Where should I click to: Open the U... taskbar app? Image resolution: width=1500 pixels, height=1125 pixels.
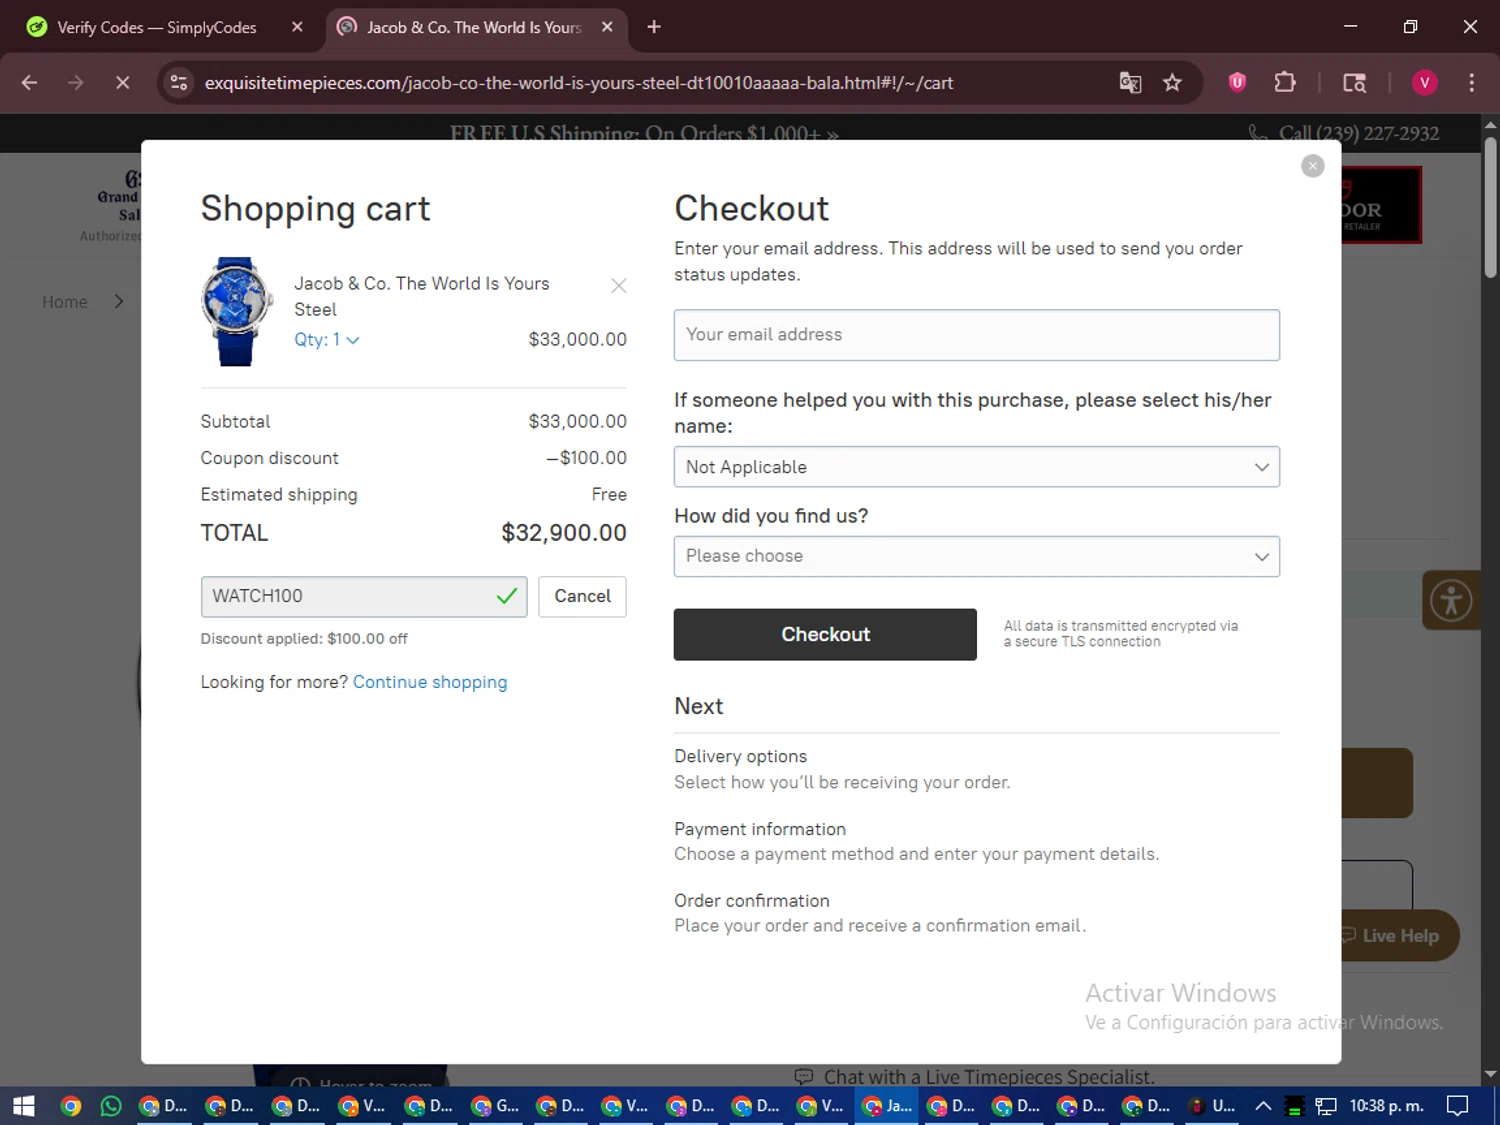pyautogui.click(x=1212, y=1106)
